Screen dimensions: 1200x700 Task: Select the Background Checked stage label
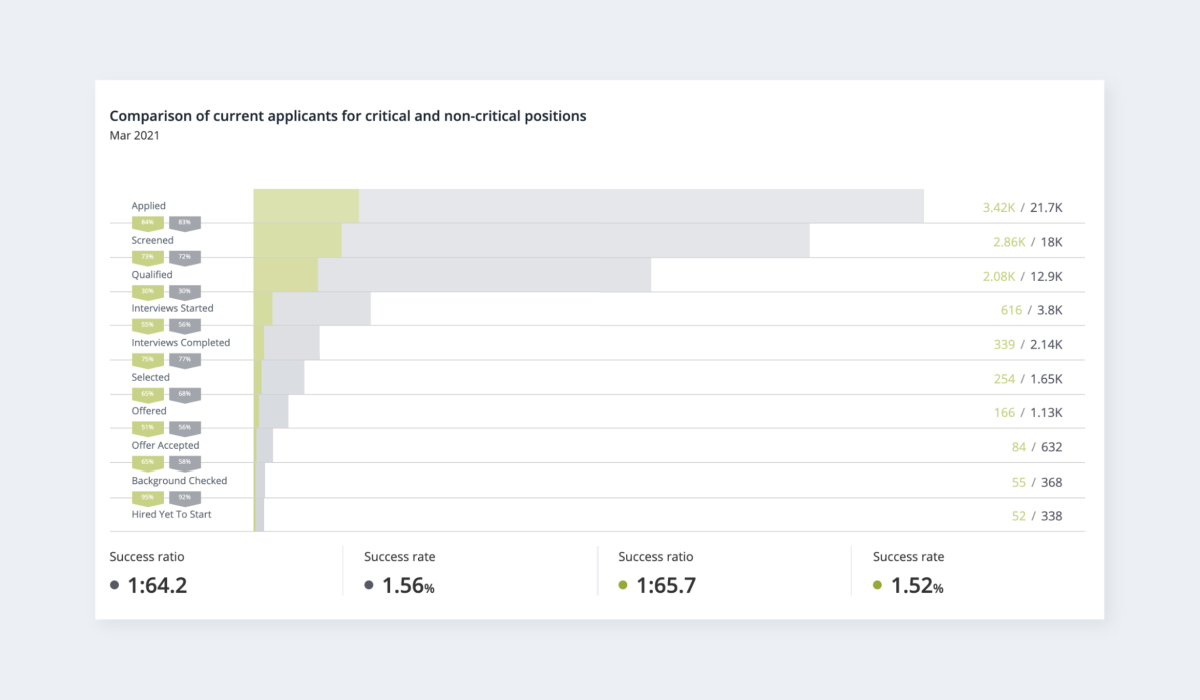tap(179, 480)
